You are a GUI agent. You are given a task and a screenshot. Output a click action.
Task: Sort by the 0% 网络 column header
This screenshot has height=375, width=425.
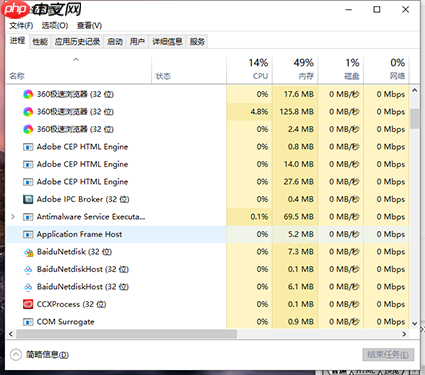[x=387, y=69]
